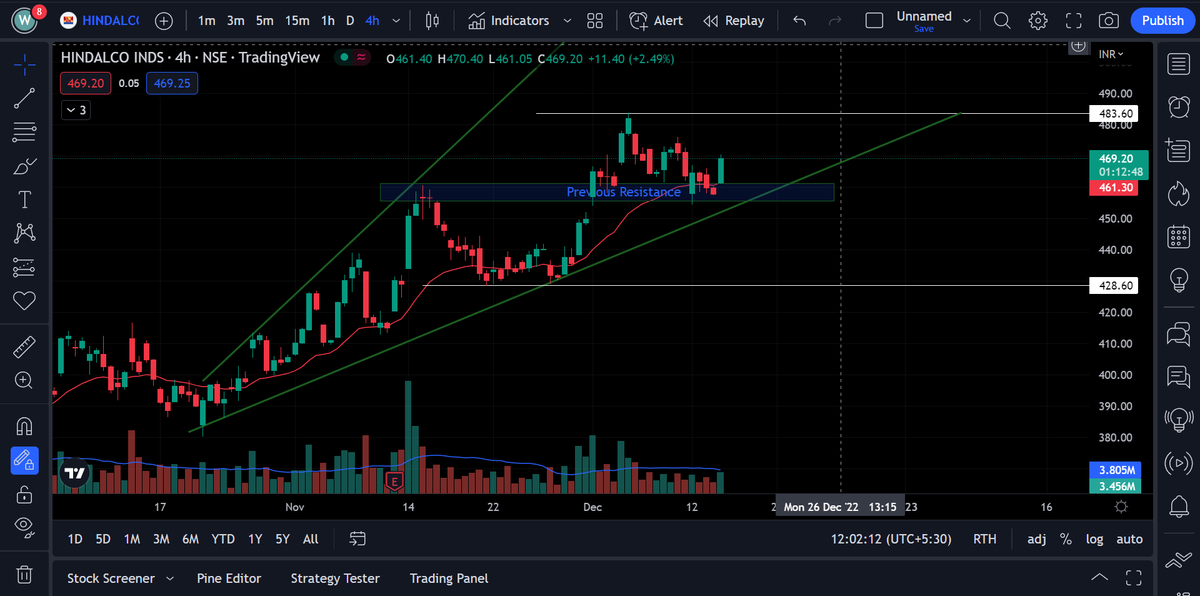
Task: Open the Unnamed layout dropdown
Action: [x=967, y=20]
